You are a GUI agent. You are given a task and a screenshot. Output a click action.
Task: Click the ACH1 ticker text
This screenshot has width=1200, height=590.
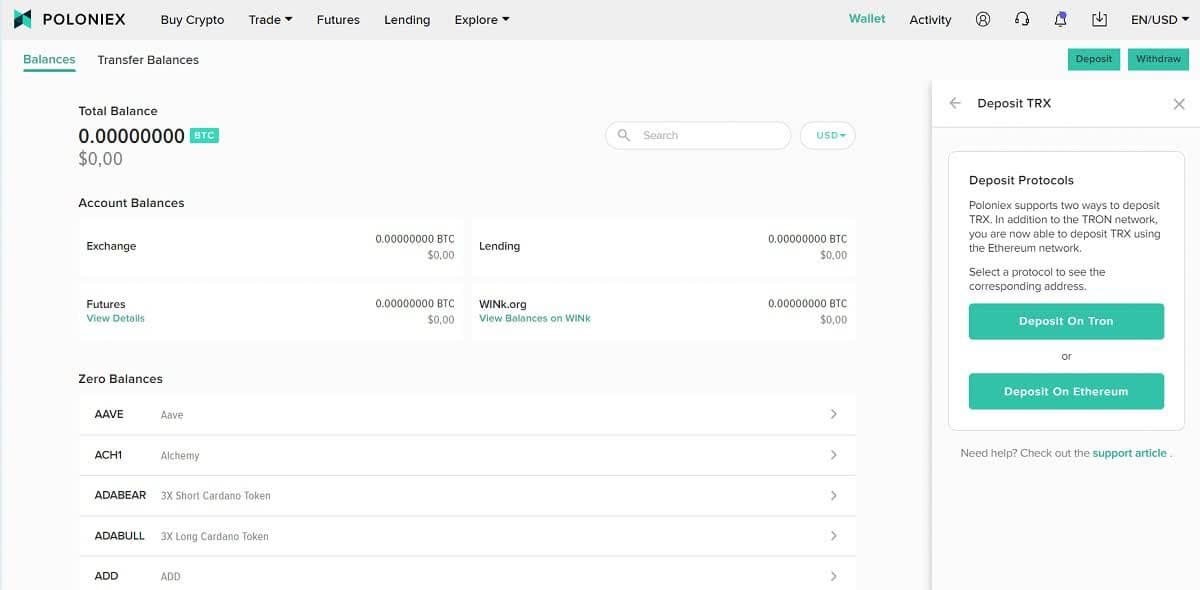tap(108, 455)
